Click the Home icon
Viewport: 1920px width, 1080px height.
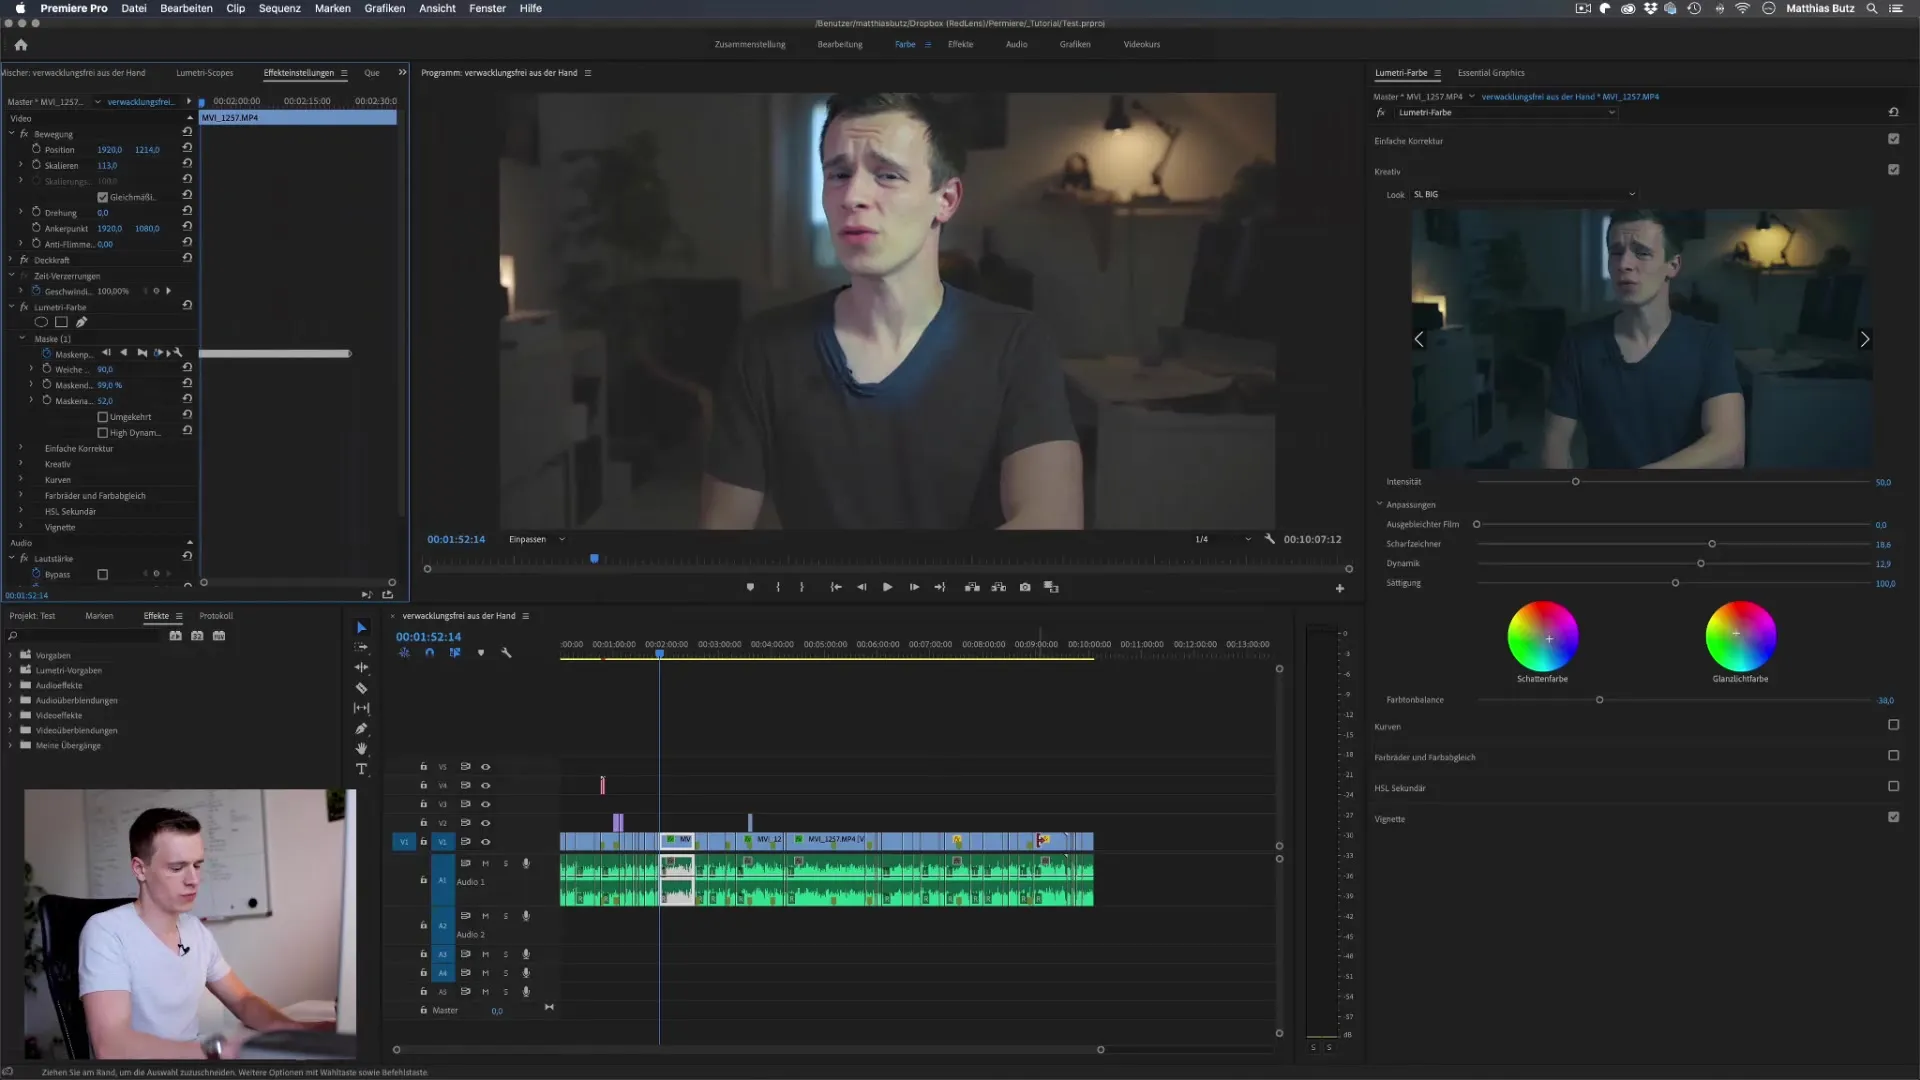coord(21,45)
